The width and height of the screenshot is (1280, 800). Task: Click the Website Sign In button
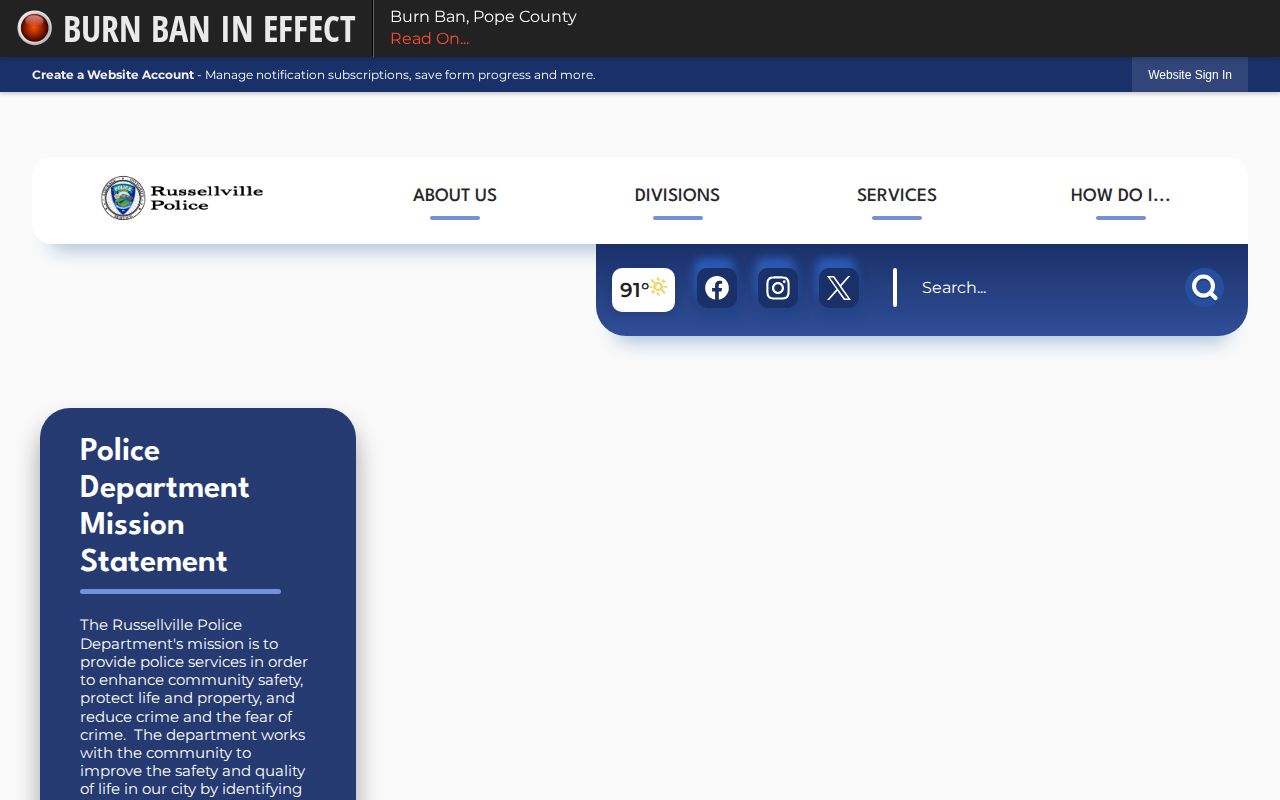(x=1190, y=75)
